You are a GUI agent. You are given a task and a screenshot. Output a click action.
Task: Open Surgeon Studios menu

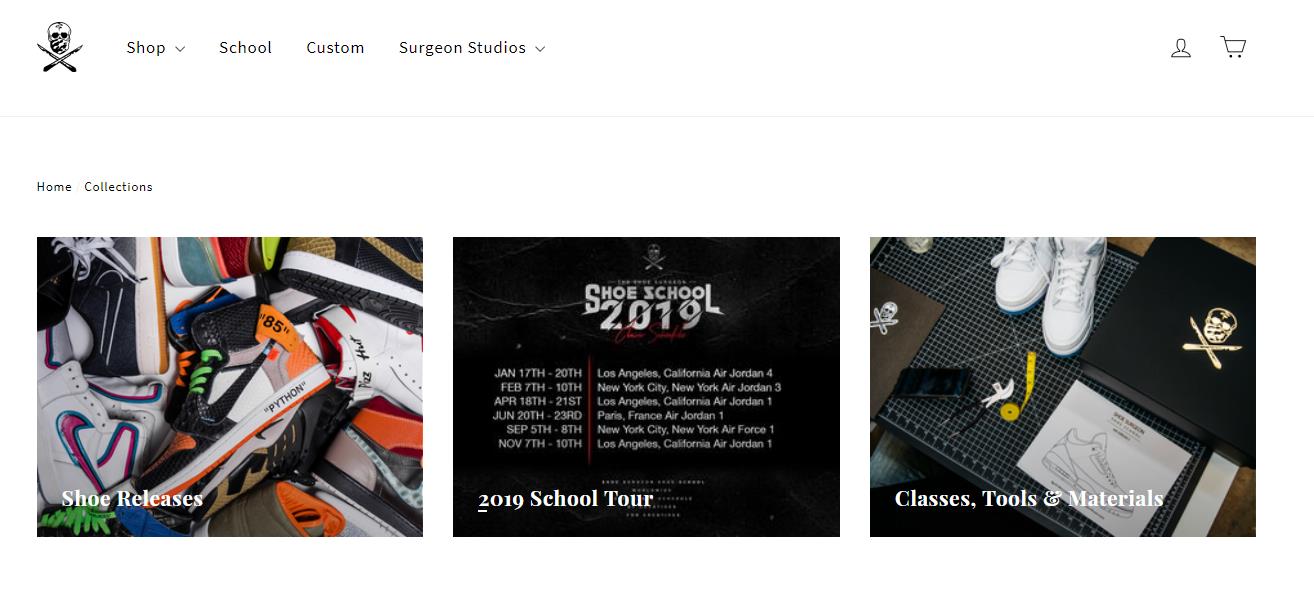471,48
